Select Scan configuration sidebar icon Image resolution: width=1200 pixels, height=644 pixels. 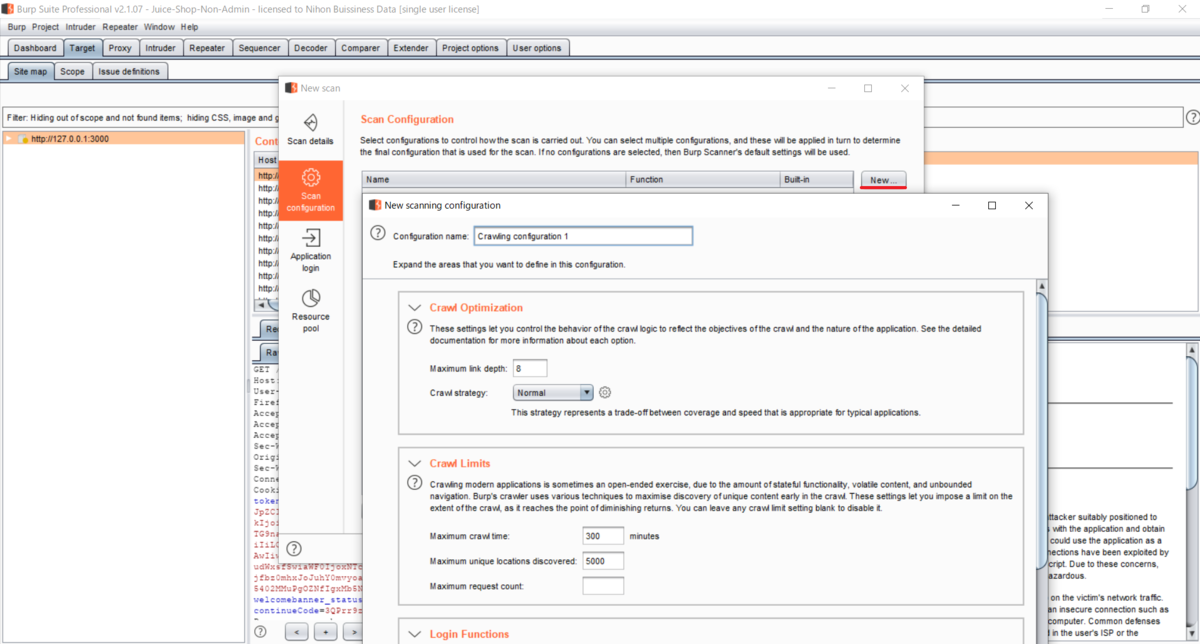(x=311, y=177)
